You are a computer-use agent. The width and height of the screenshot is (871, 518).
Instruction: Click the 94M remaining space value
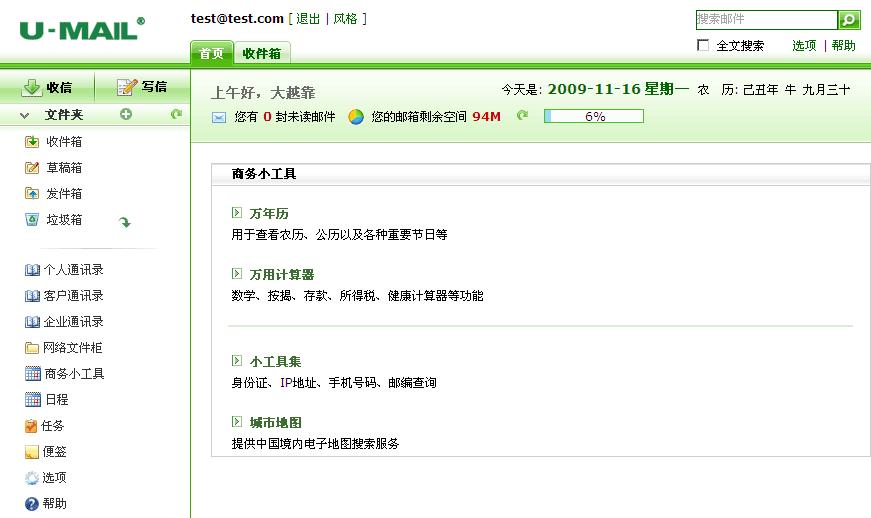coord(487,117)
